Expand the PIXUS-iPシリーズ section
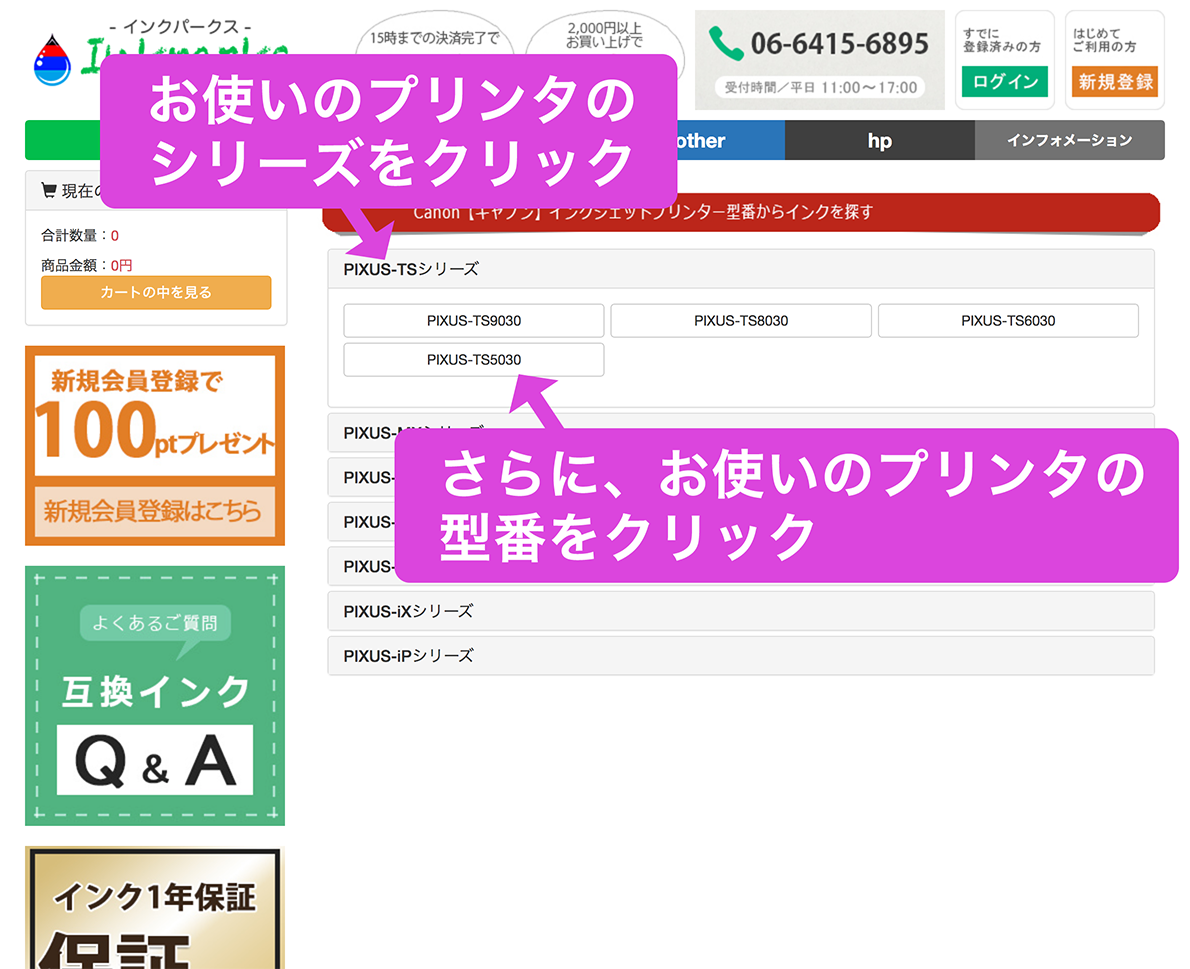The width and height of the screenshot is (1190, 969). coord(741,656)
